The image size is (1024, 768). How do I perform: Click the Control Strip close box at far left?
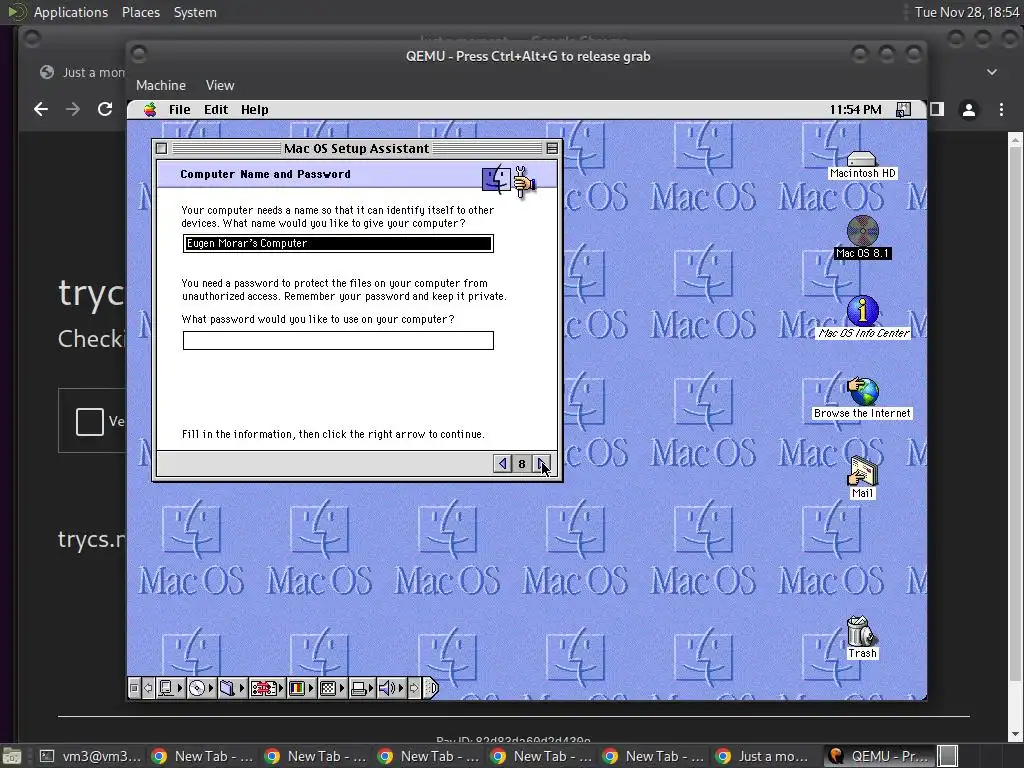pos(134,688)
